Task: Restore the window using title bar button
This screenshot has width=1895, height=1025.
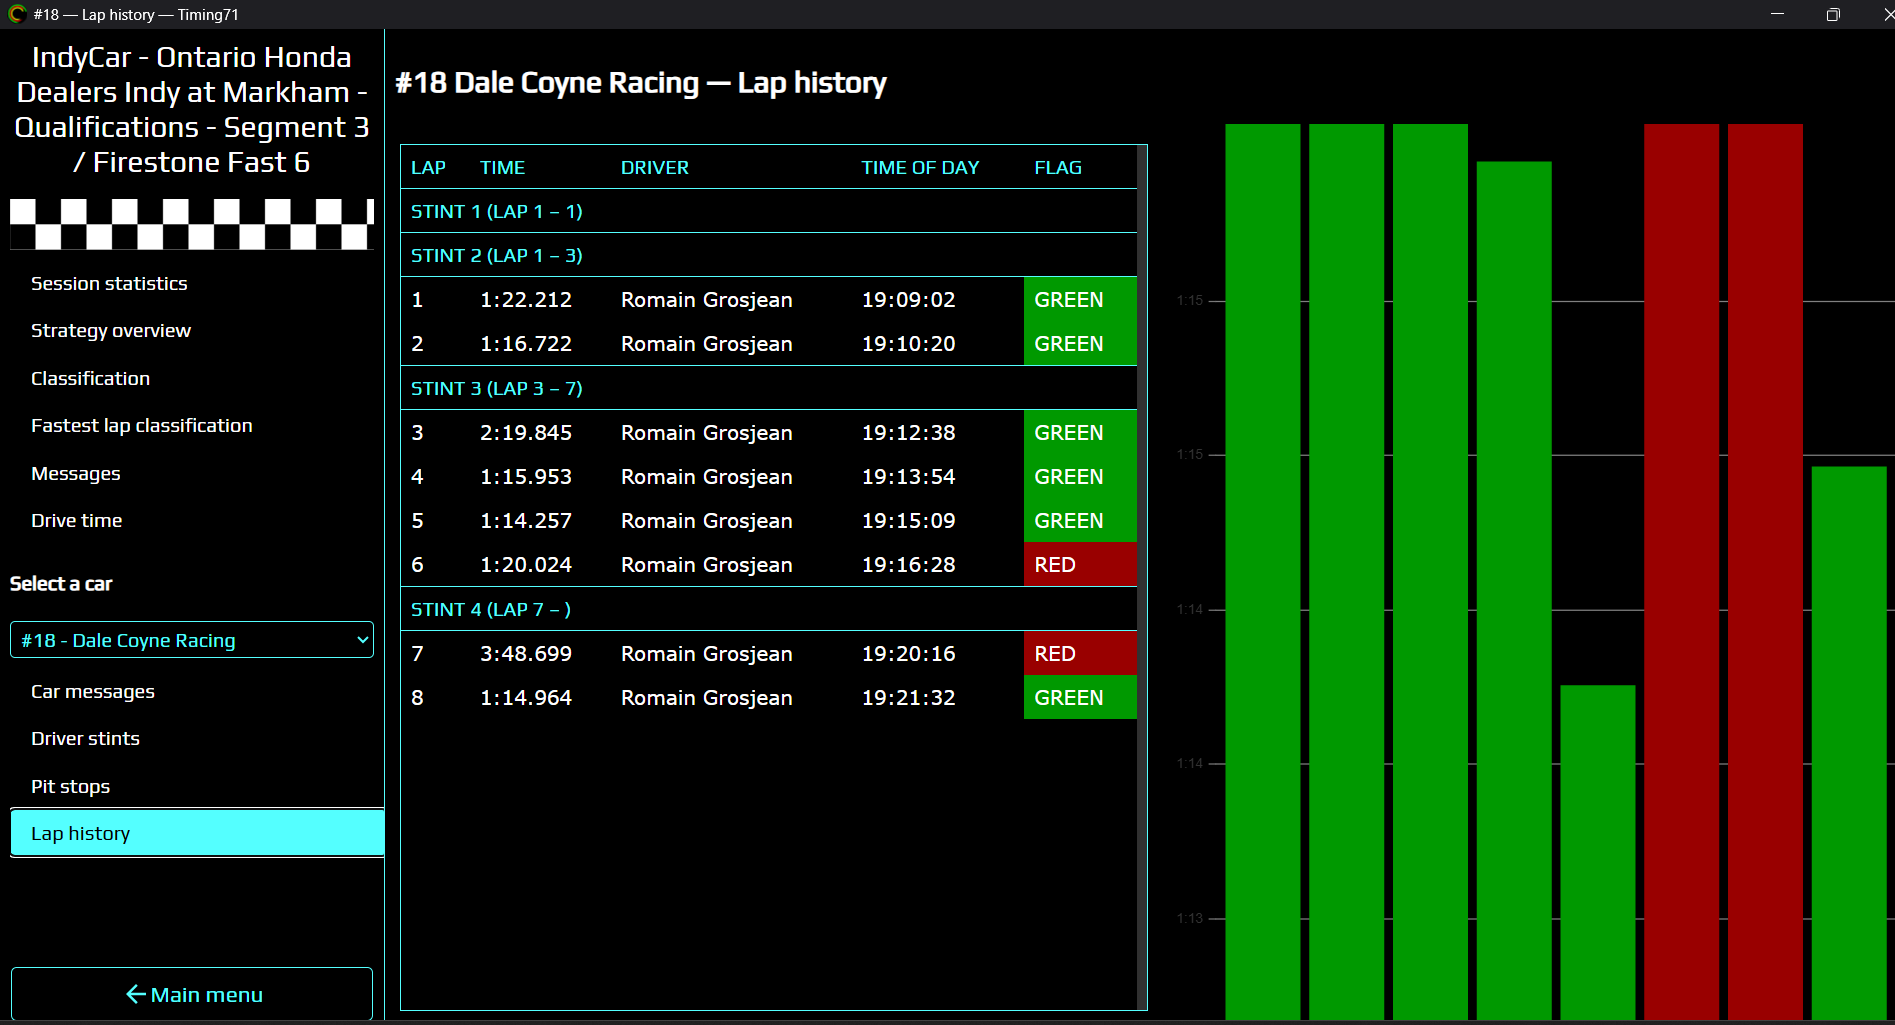Action: [x=1833, y=14]
